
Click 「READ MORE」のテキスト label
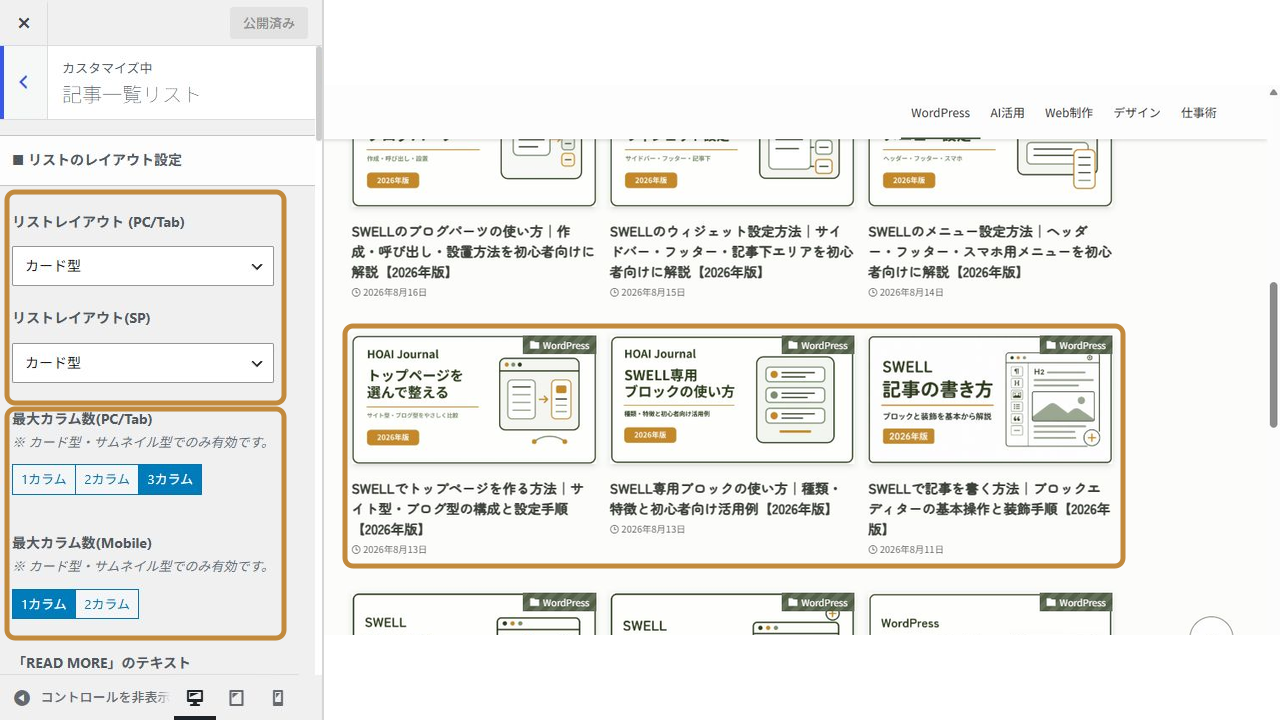coord(104,663)
